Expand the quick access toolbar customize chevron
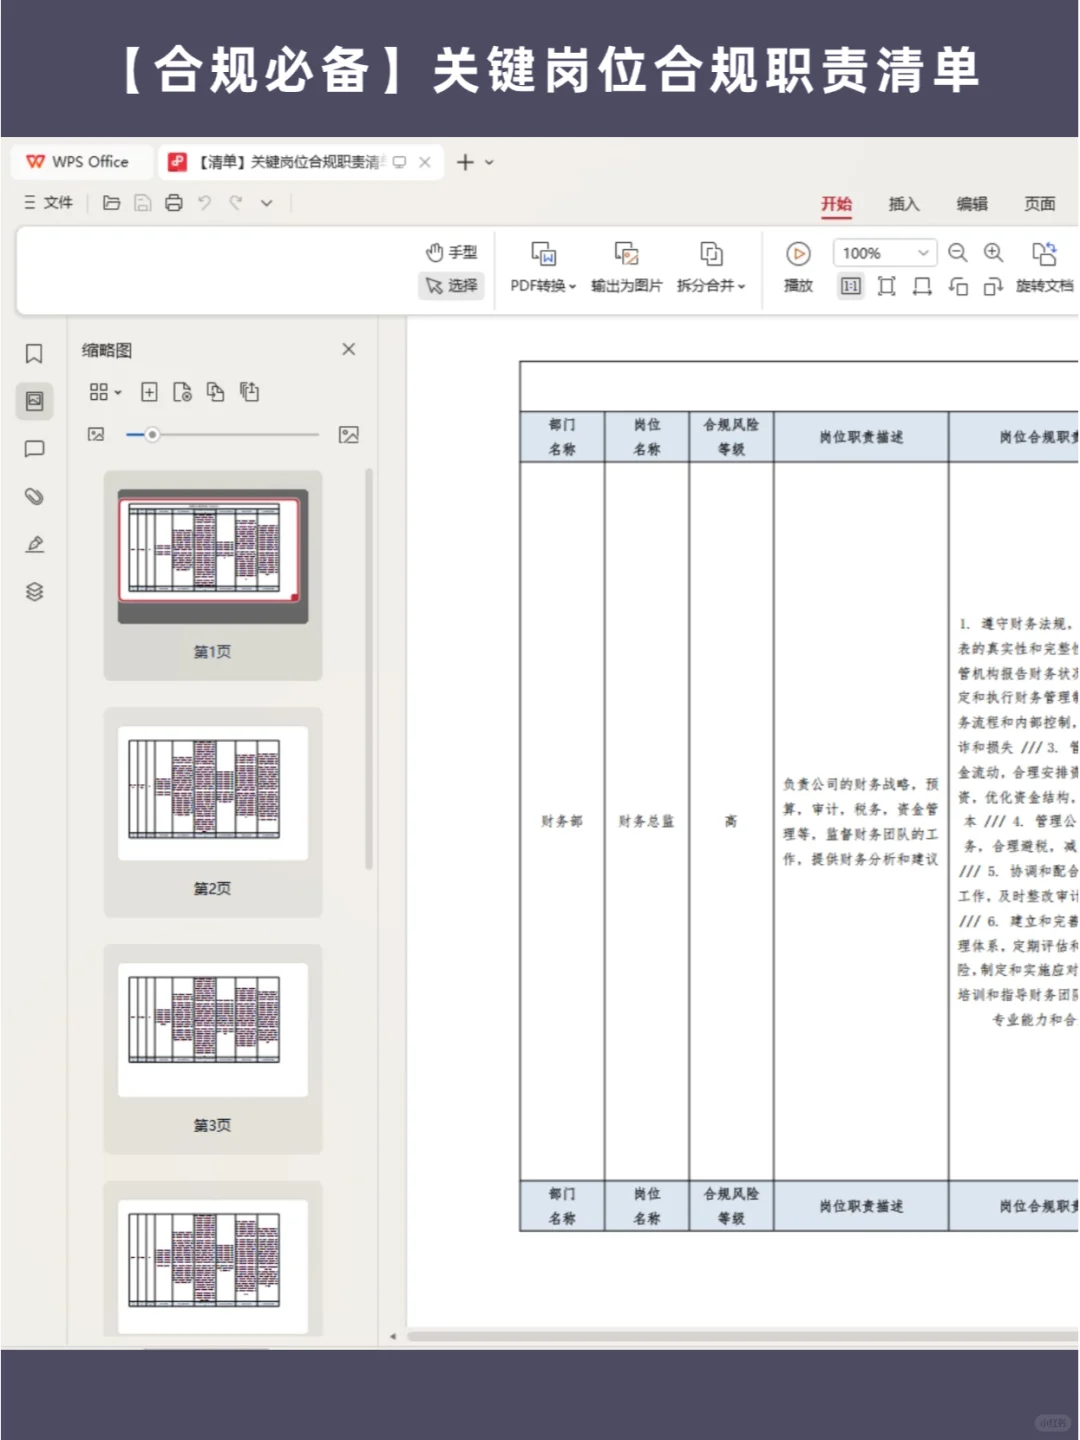 (x=267, y=203)
